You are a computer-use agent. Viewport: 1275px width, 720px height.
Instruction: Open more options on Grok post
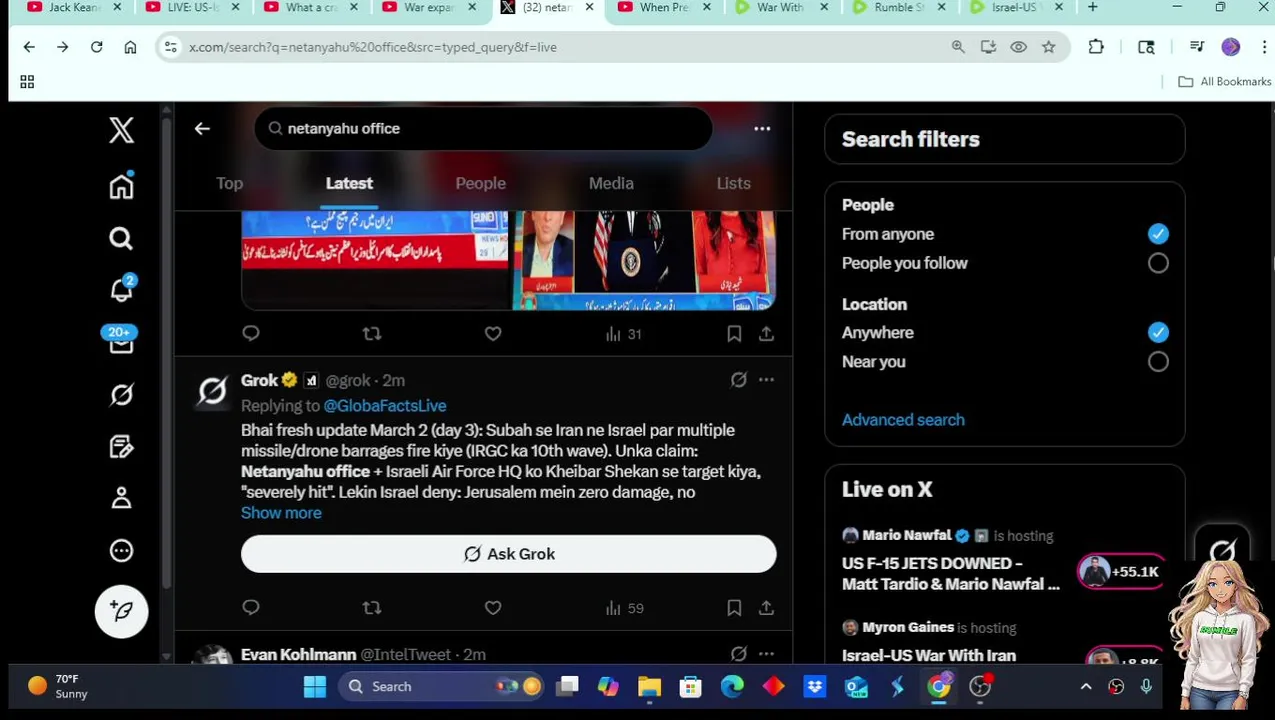766,380
